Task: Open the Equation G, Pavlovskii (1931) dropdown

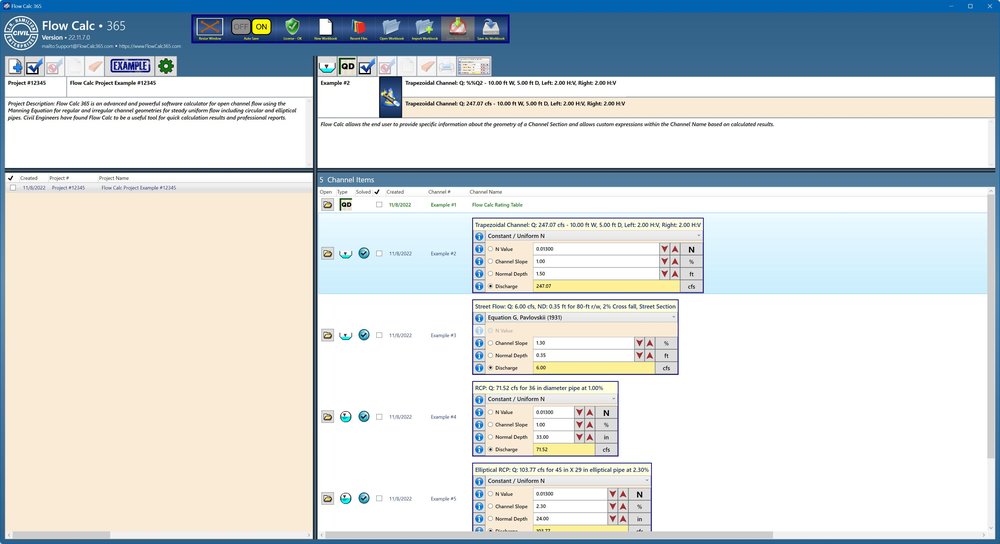Action: point(581,318)
